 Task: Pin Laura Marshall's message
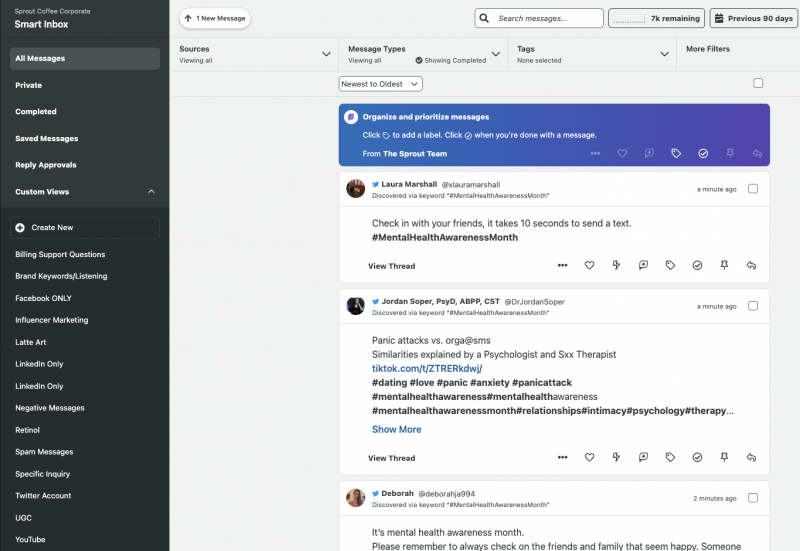click(x=724, y=265)
